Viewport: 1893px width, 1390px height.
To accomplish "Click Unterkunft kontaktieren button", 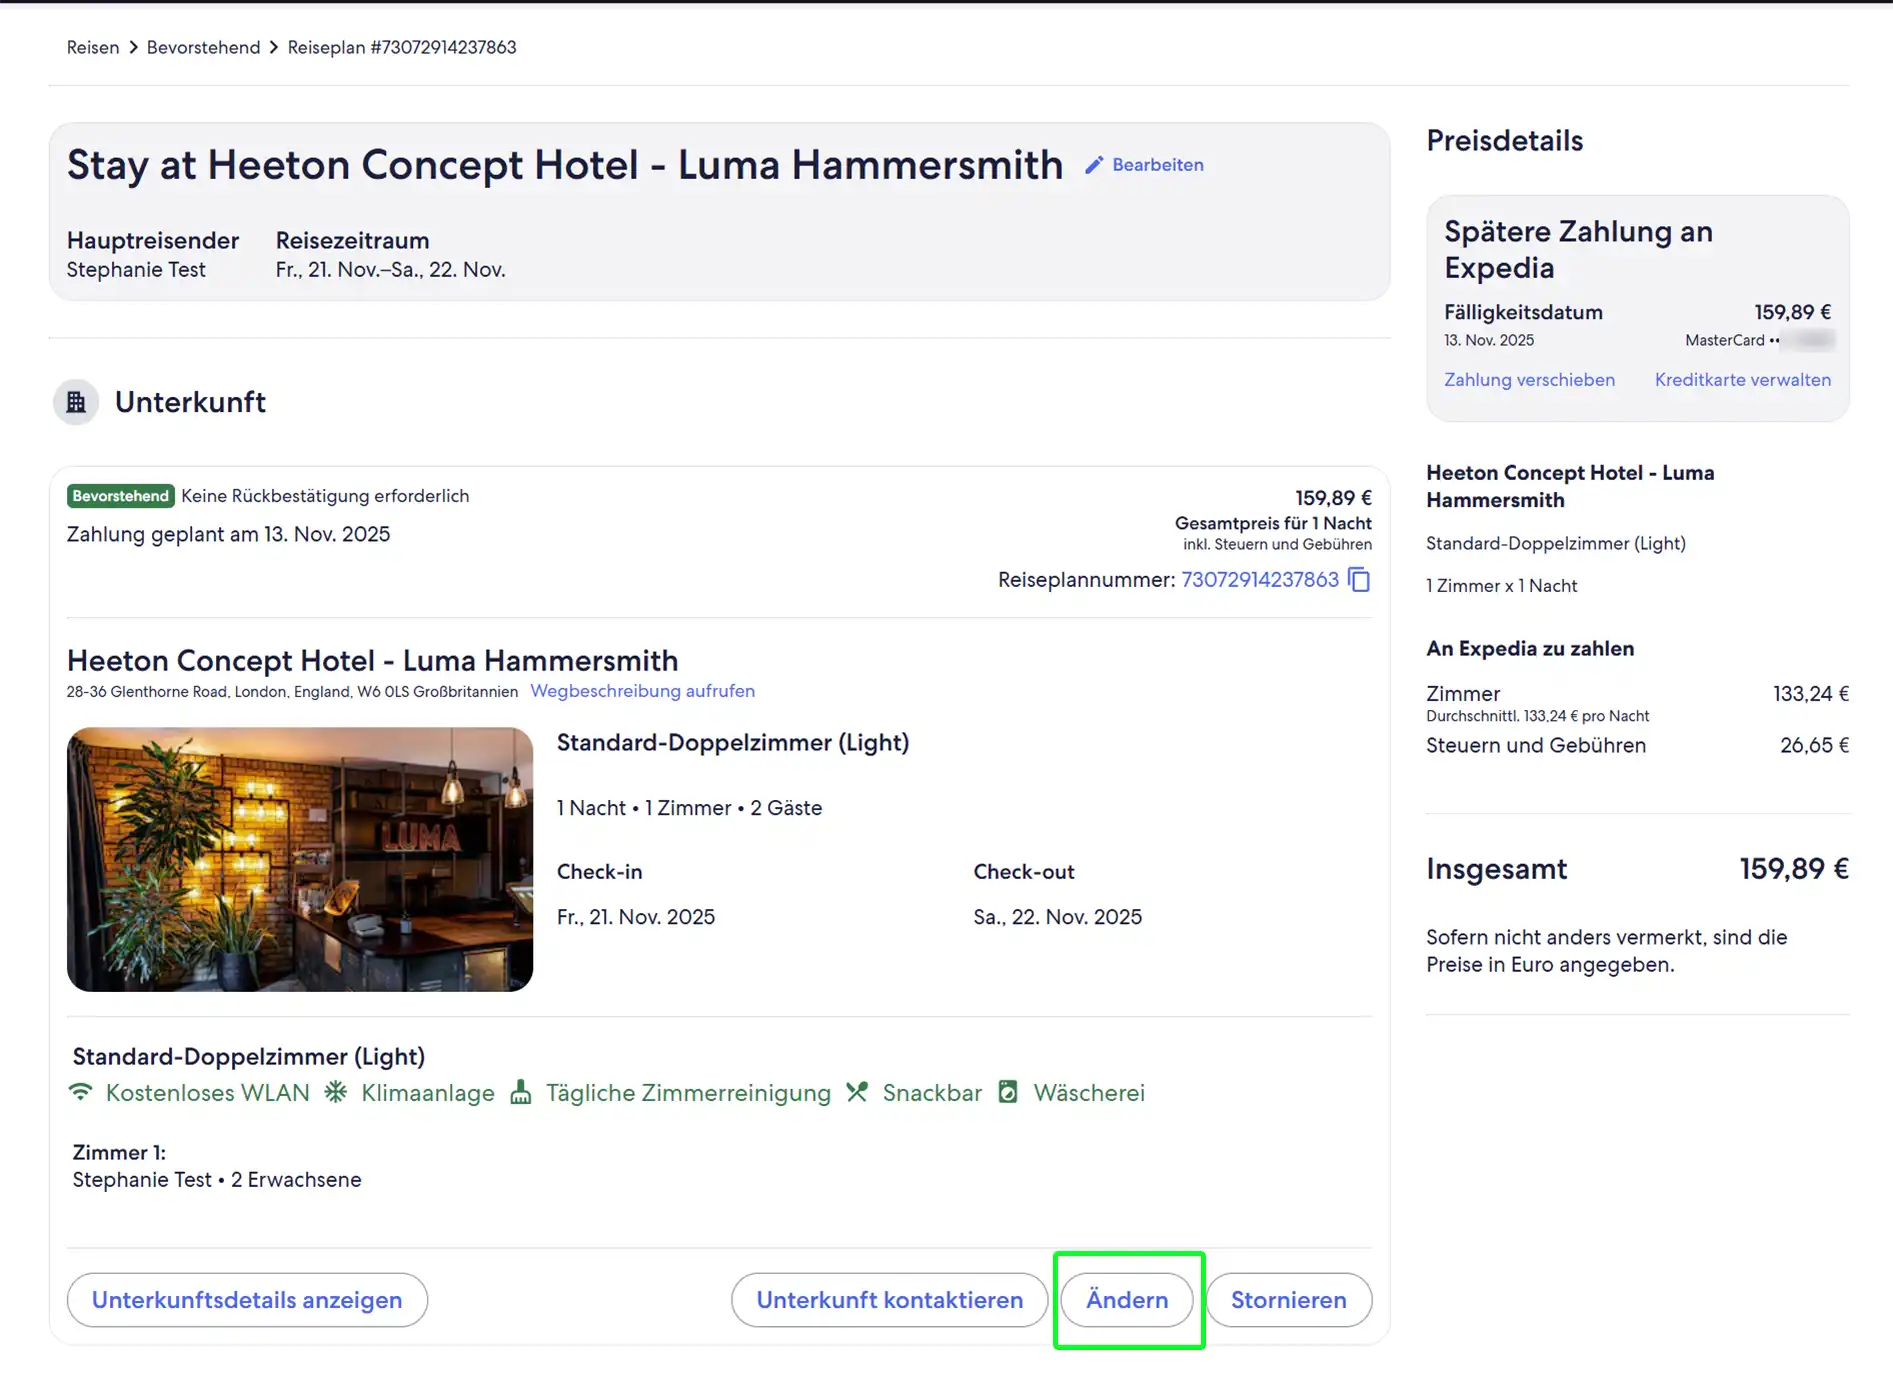I will tap(890, 1300).
